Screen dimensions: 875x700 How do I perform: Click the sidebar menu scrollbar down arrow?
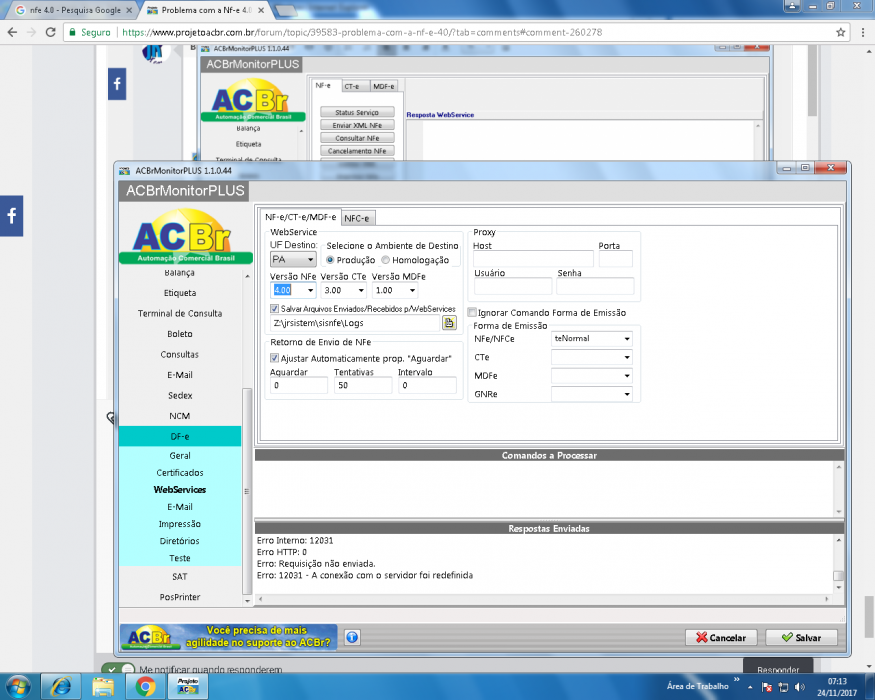click(x=247, y=601)
